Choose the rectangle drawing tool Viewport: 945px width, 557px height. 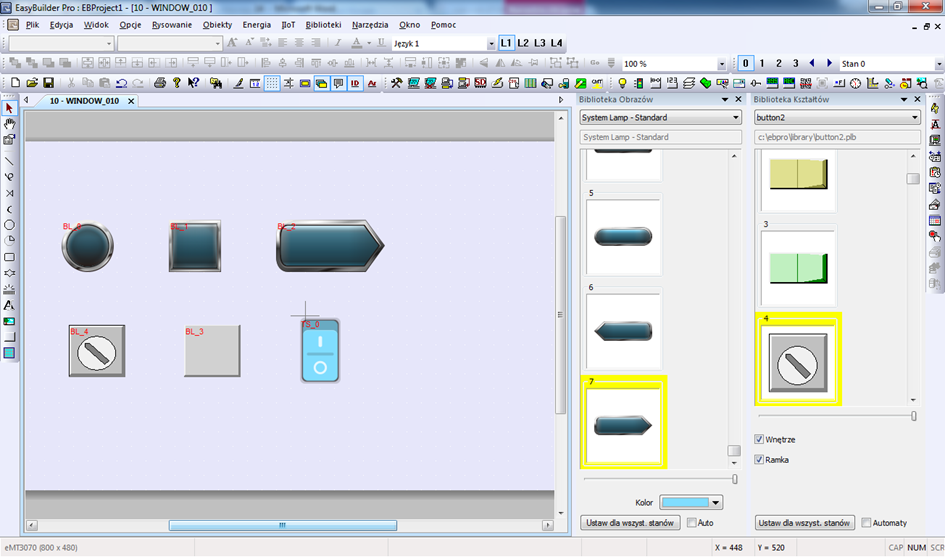click(9, 257)
